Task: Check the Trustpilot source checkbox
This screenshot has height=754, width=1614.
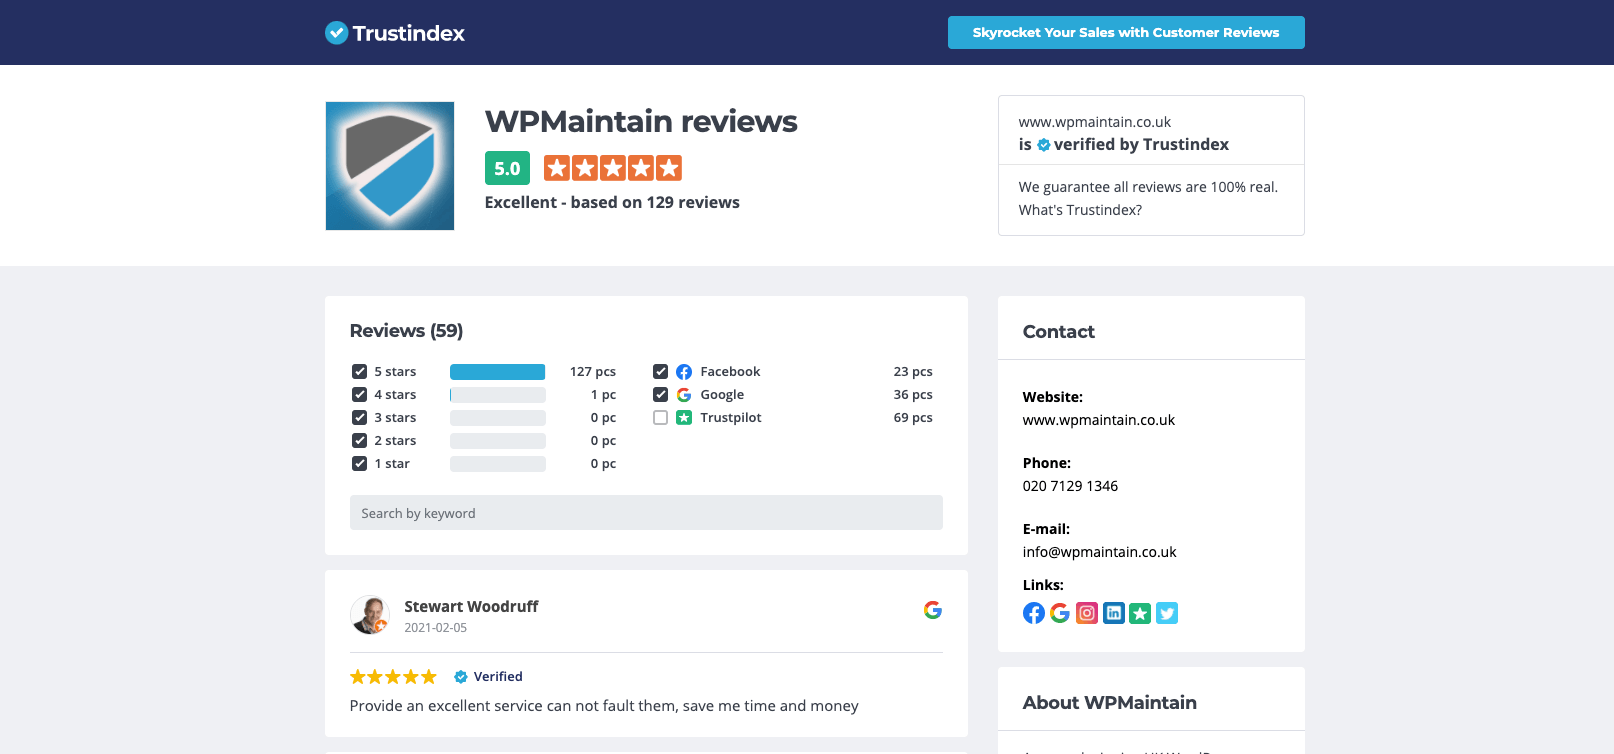Action: [x=661, y=418]
